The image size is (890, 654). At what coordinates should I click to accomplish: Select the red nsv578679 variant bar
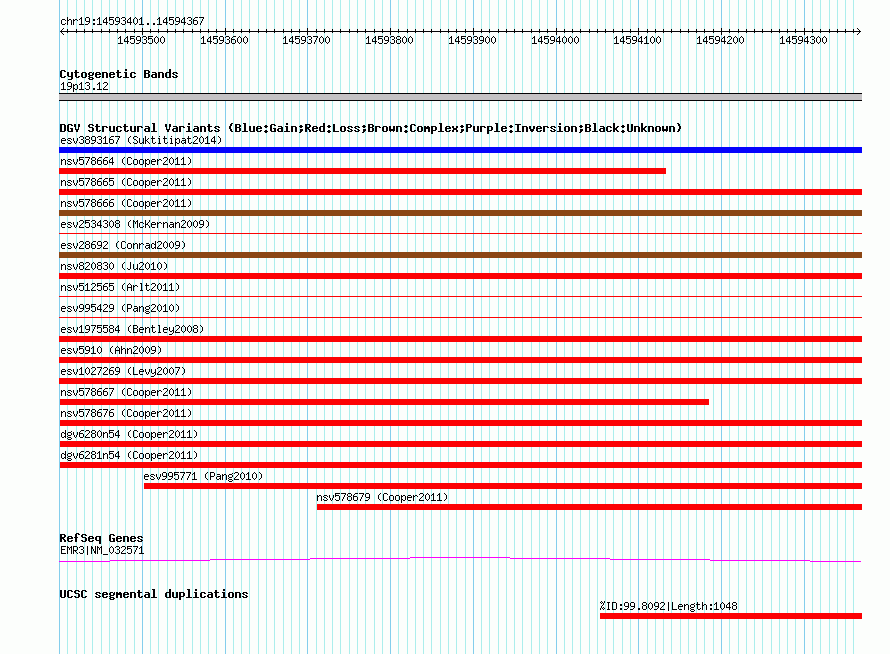589,507
